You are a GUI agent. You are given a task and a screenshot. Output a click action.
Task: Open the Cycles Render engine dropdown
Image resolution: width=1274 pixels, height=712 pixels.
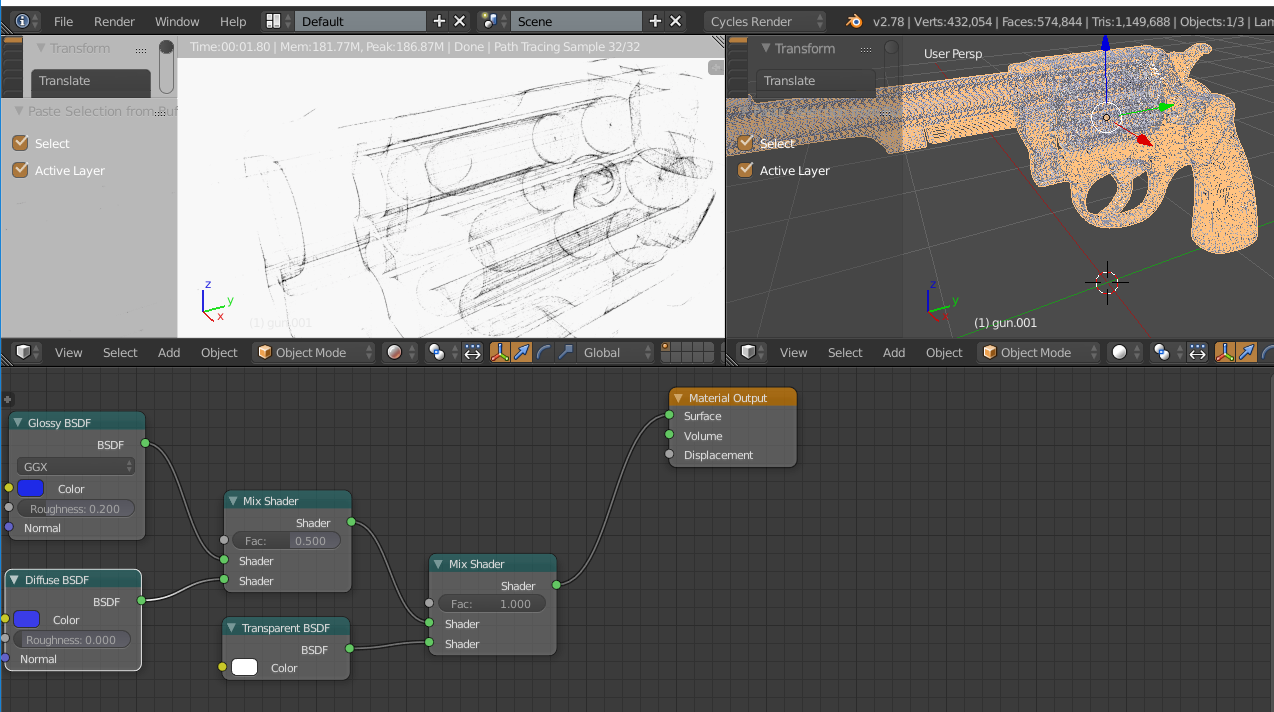coord(766,21)
